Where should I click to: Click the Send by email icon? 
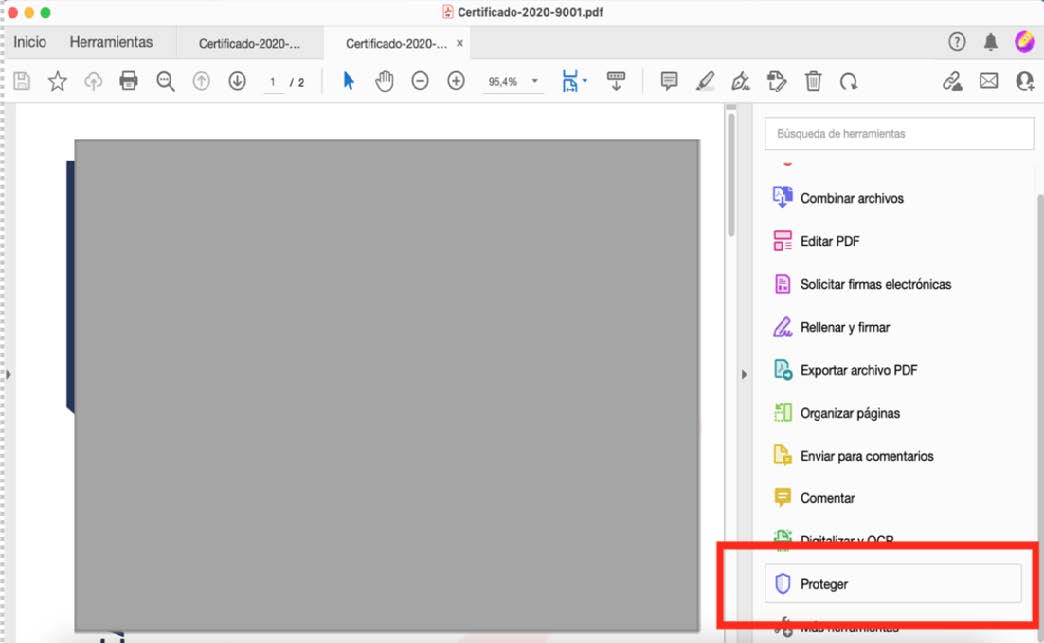tap(989, 81)
